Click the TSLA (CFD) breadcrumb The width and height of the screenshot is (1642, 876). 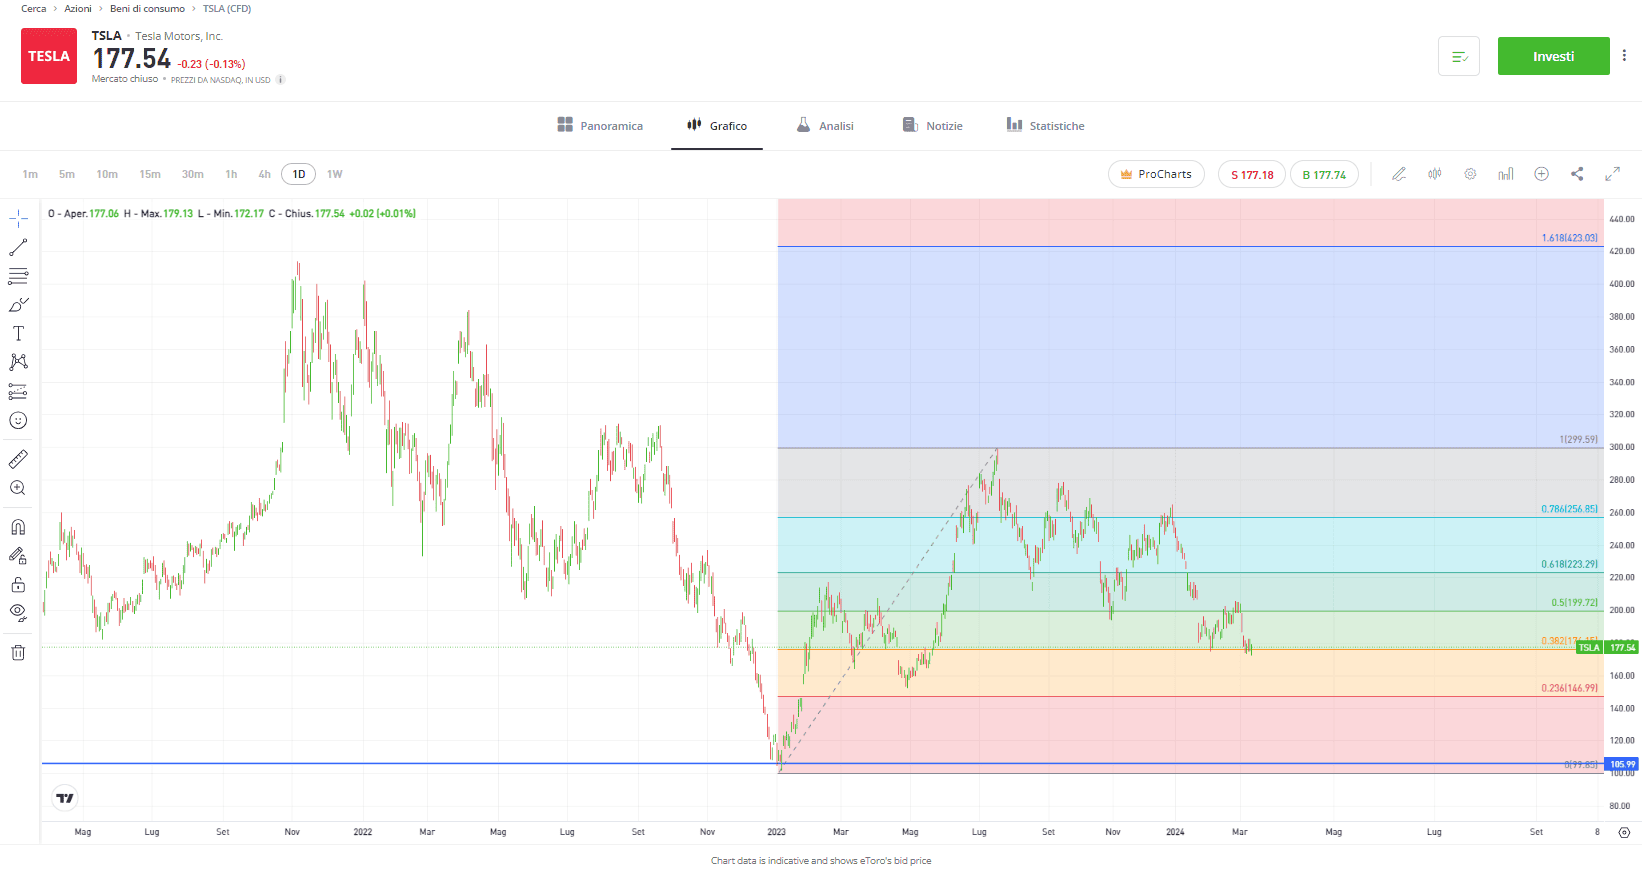click(227, 9)
